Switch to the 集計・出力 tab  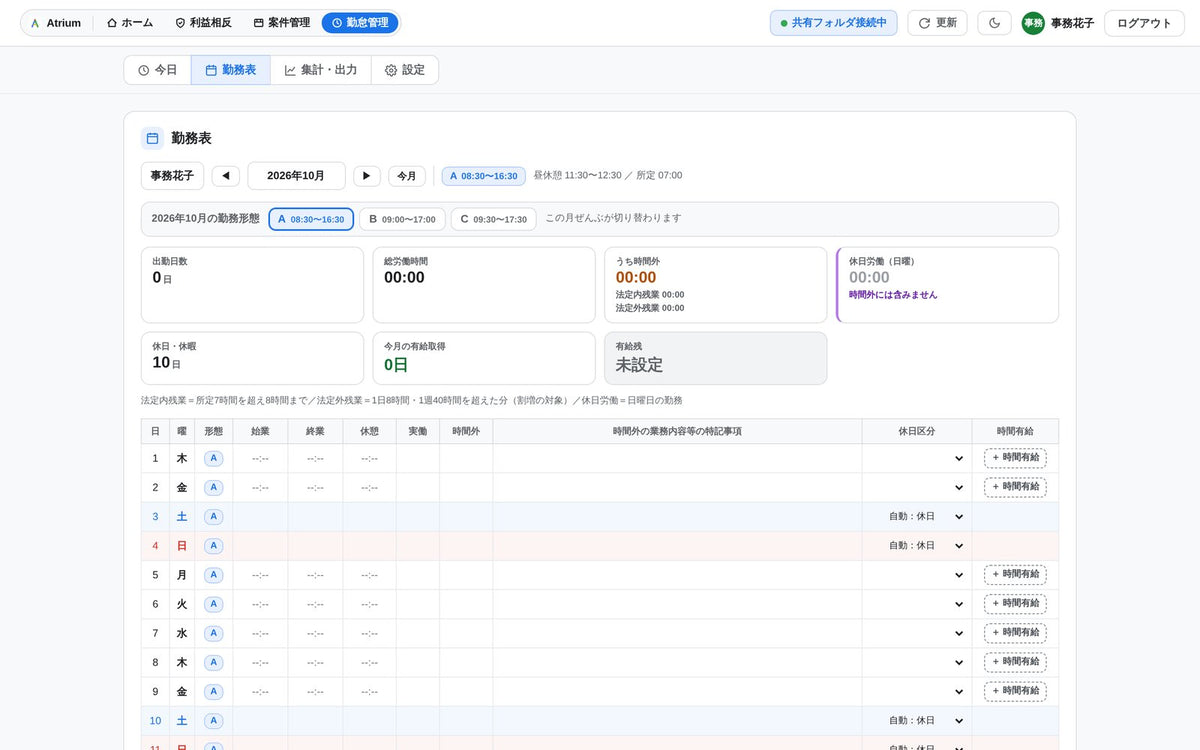(321, 70)
